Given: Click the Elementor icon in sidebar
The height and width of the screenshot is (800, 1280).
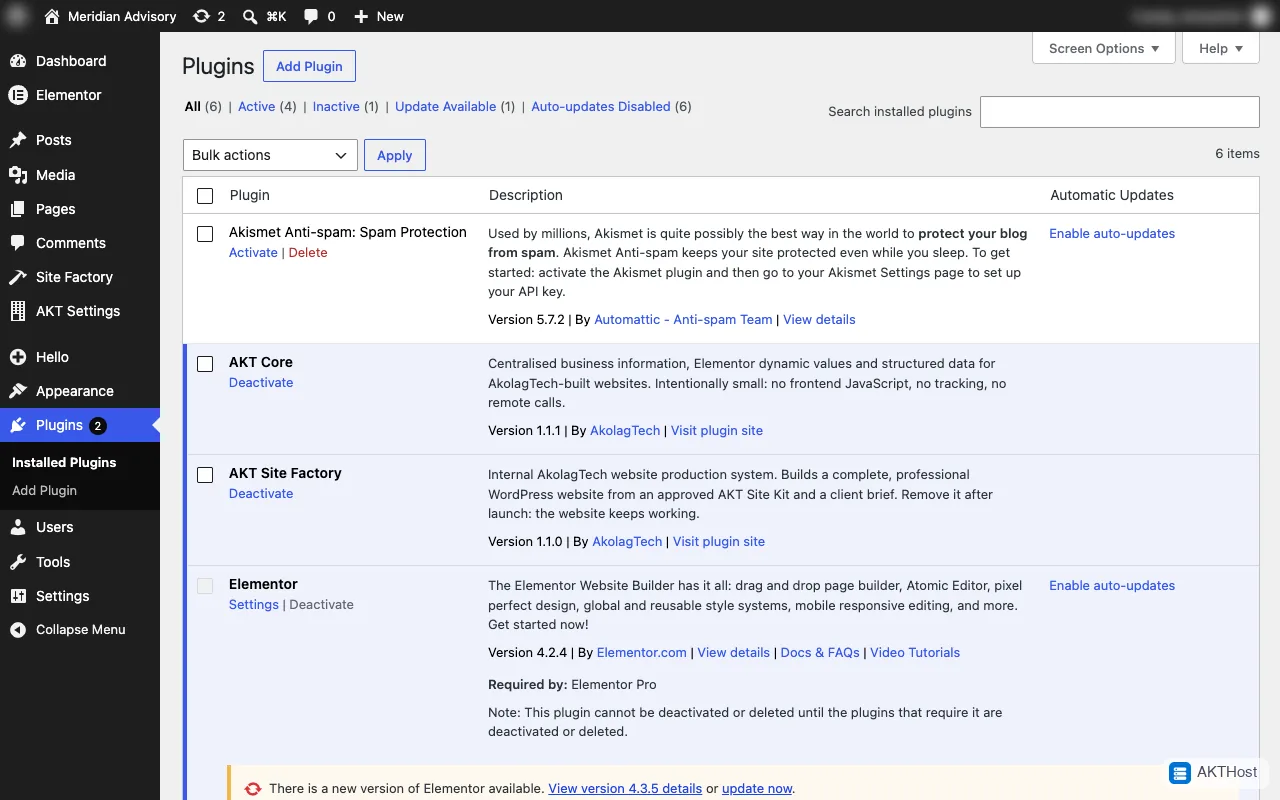Looking at the screenshot, I should point(18,95).
